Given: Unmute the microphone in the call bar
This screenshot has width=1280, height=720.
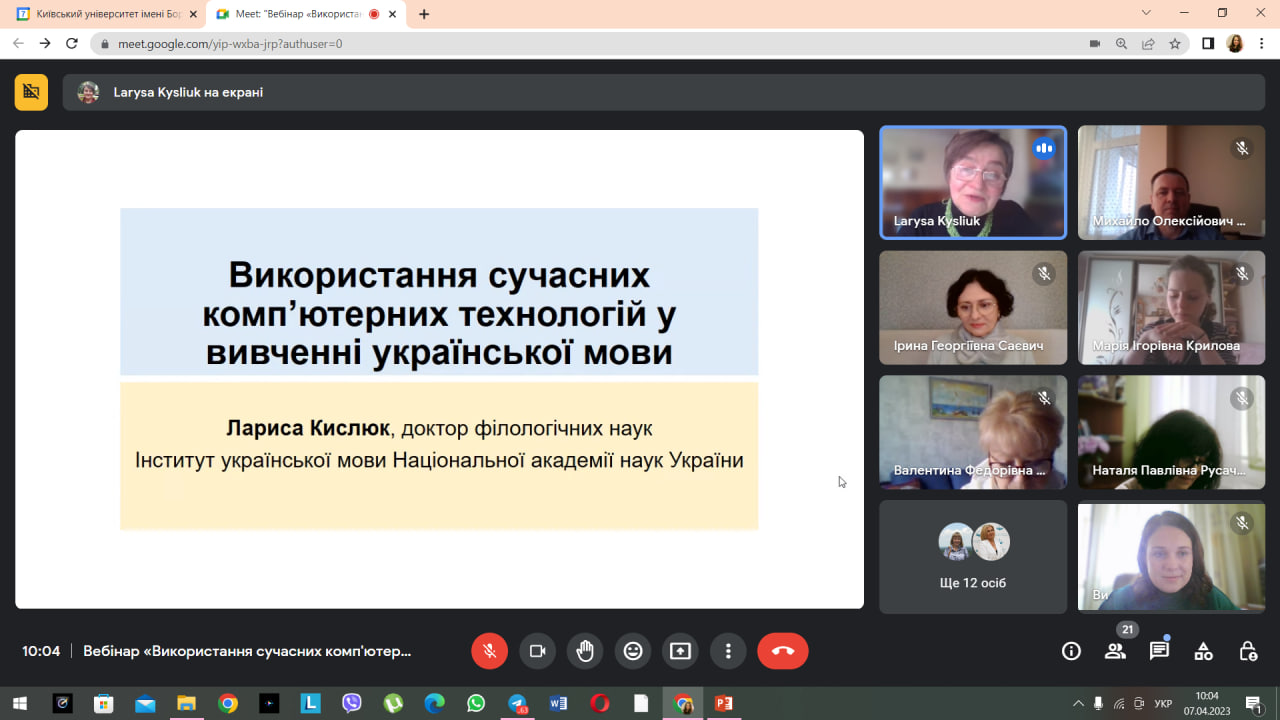Looking at the screenshot, I should pyautogui.click(x=489, y=651).
